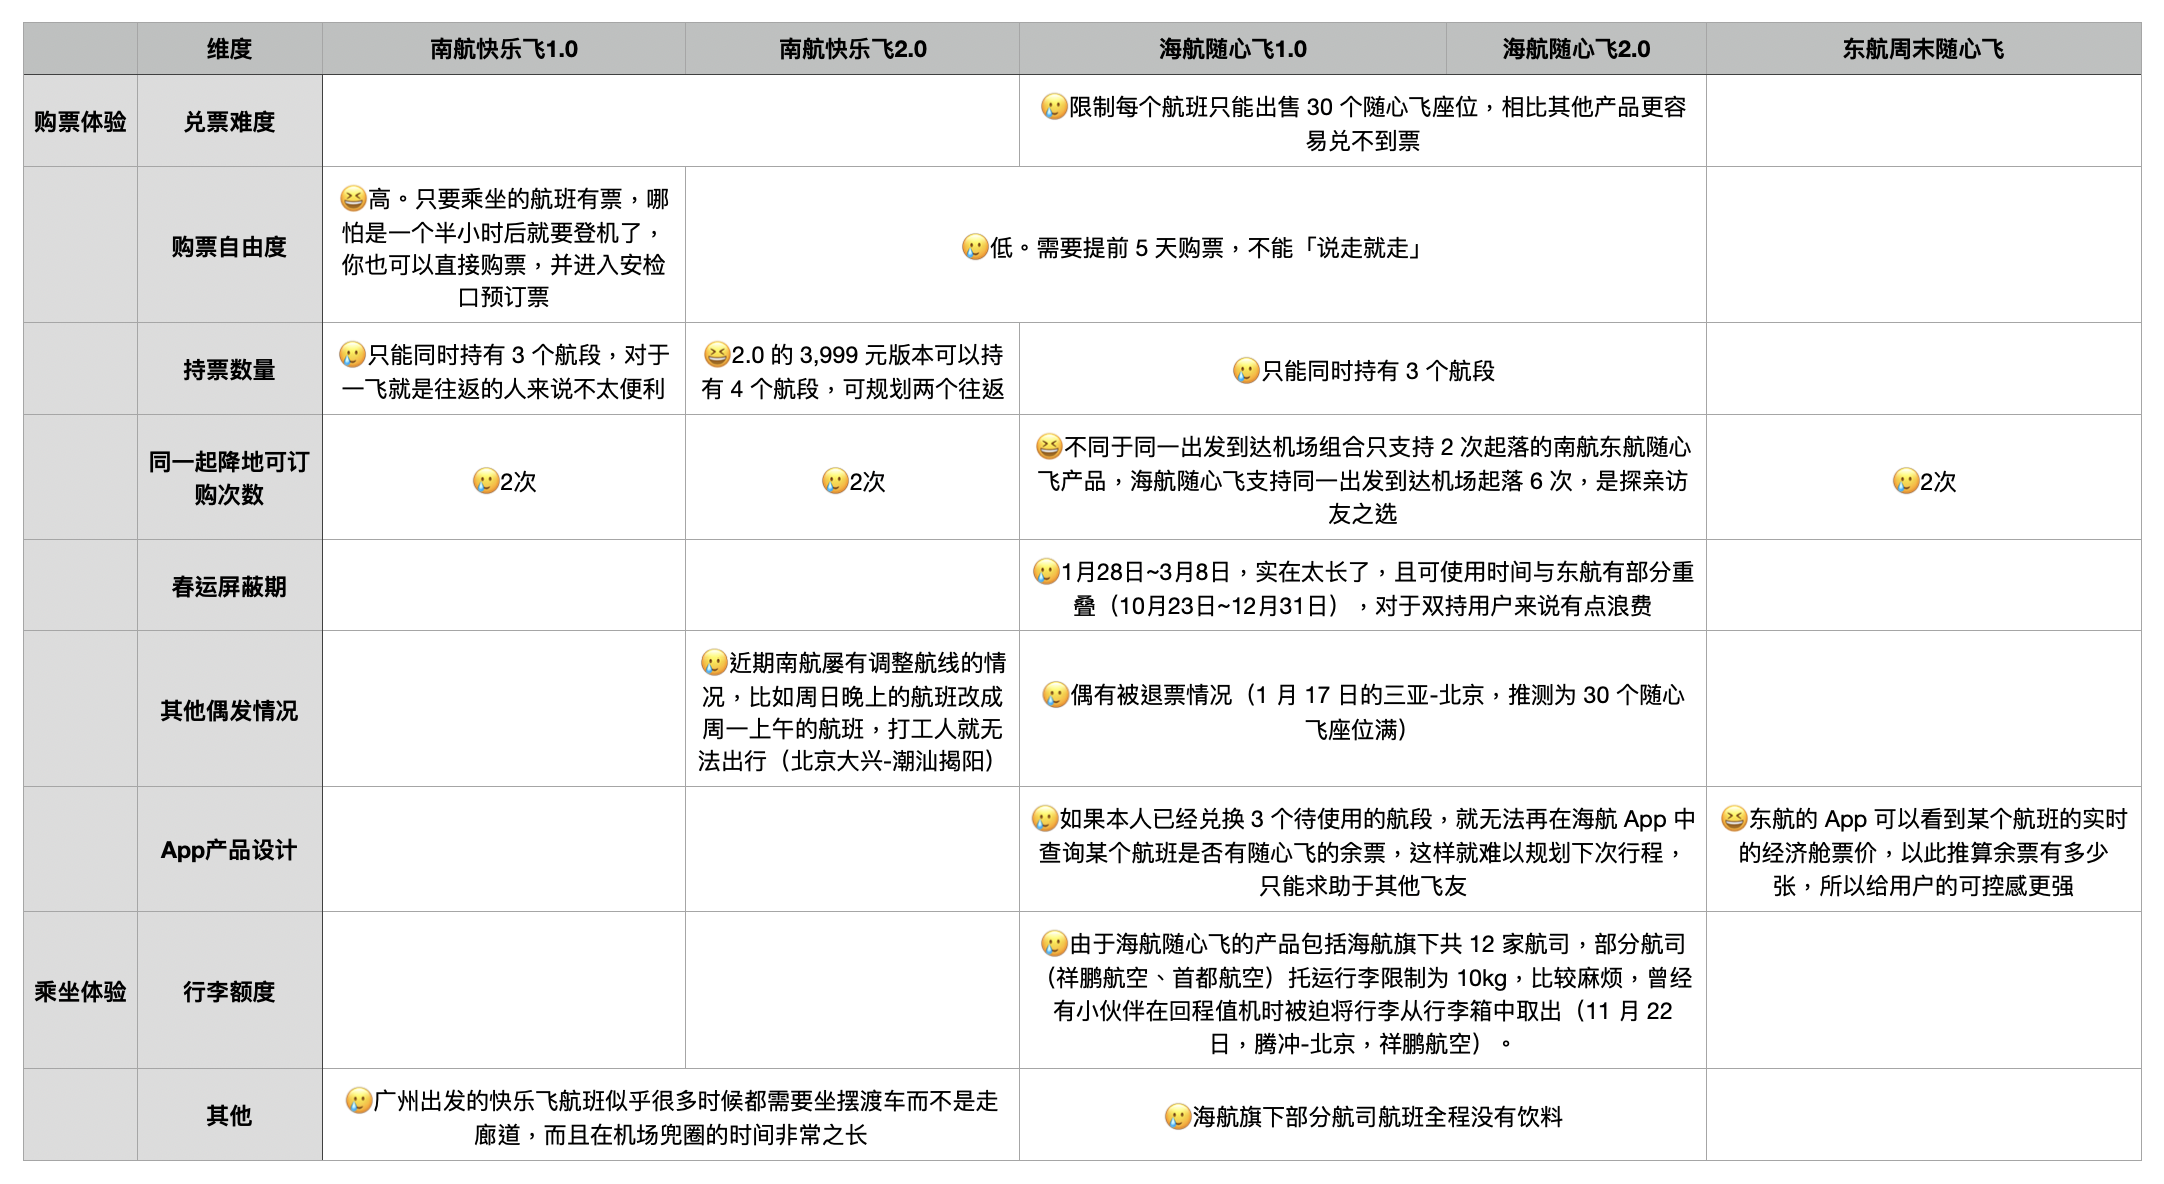This screenshot has width=2164, height=1184.
Task: Select the App产品设计 row label
Action: pos(229,850)
